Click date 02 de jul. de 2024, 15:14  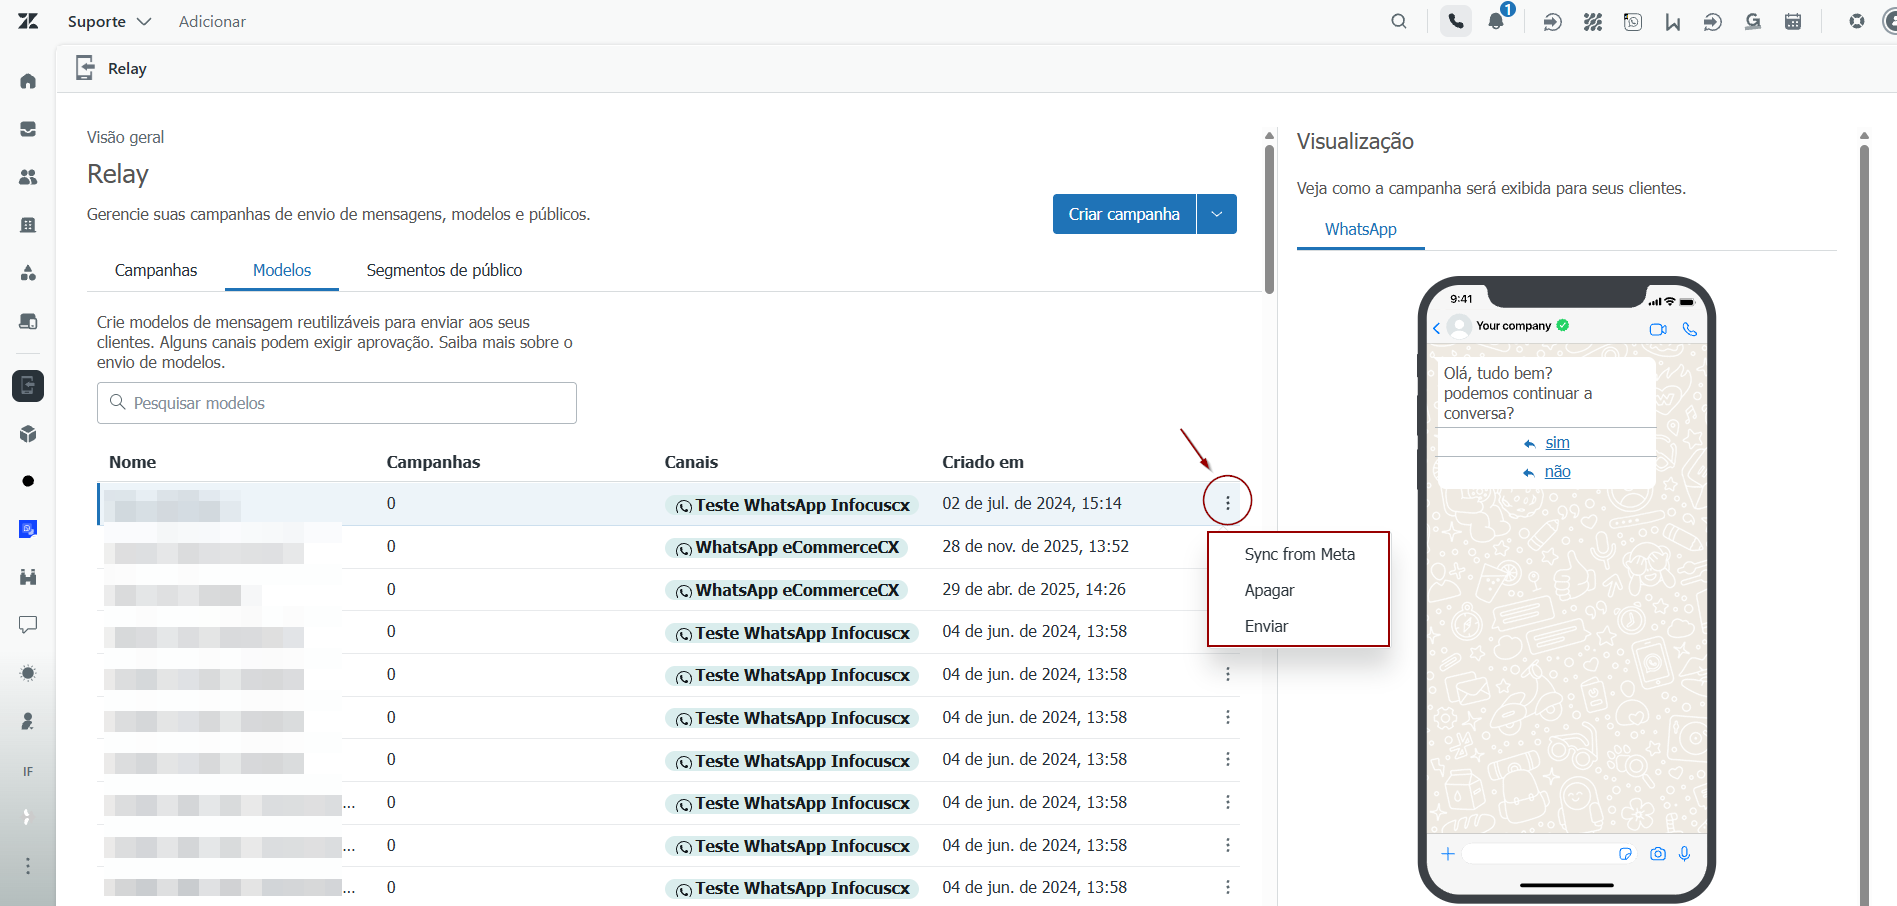pos(1032,503)
